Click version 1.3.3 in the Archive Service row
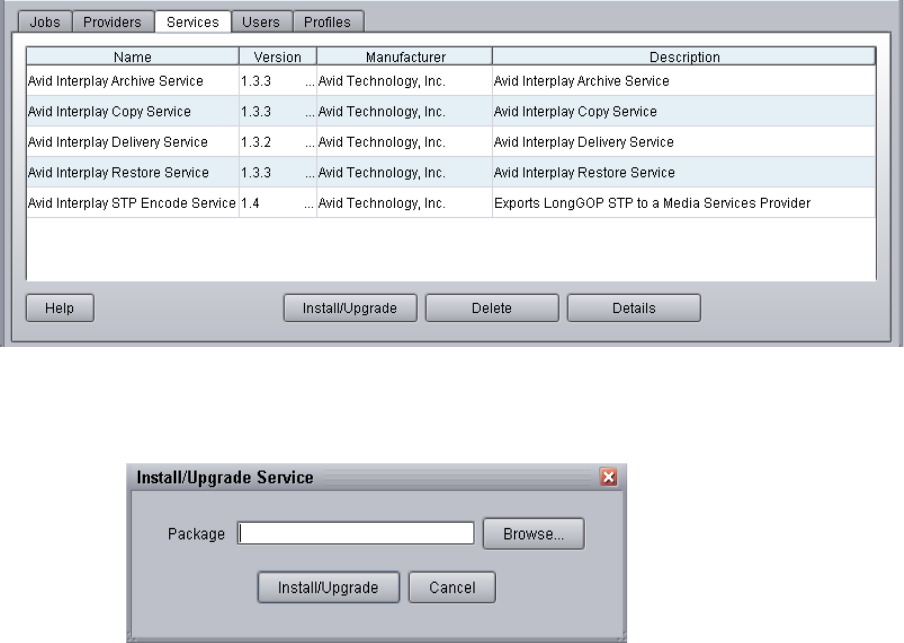The height and width of the screenshot is (643, 904). (278, 81)
